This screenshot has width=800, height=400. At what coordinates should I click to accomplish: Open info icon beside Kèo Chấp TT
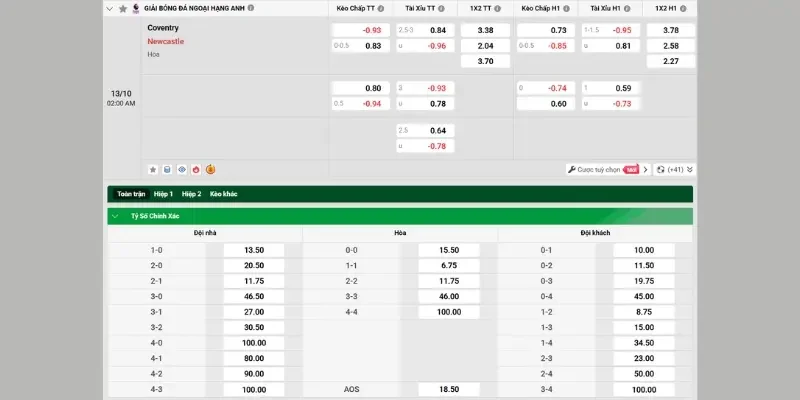click(381, 9)
